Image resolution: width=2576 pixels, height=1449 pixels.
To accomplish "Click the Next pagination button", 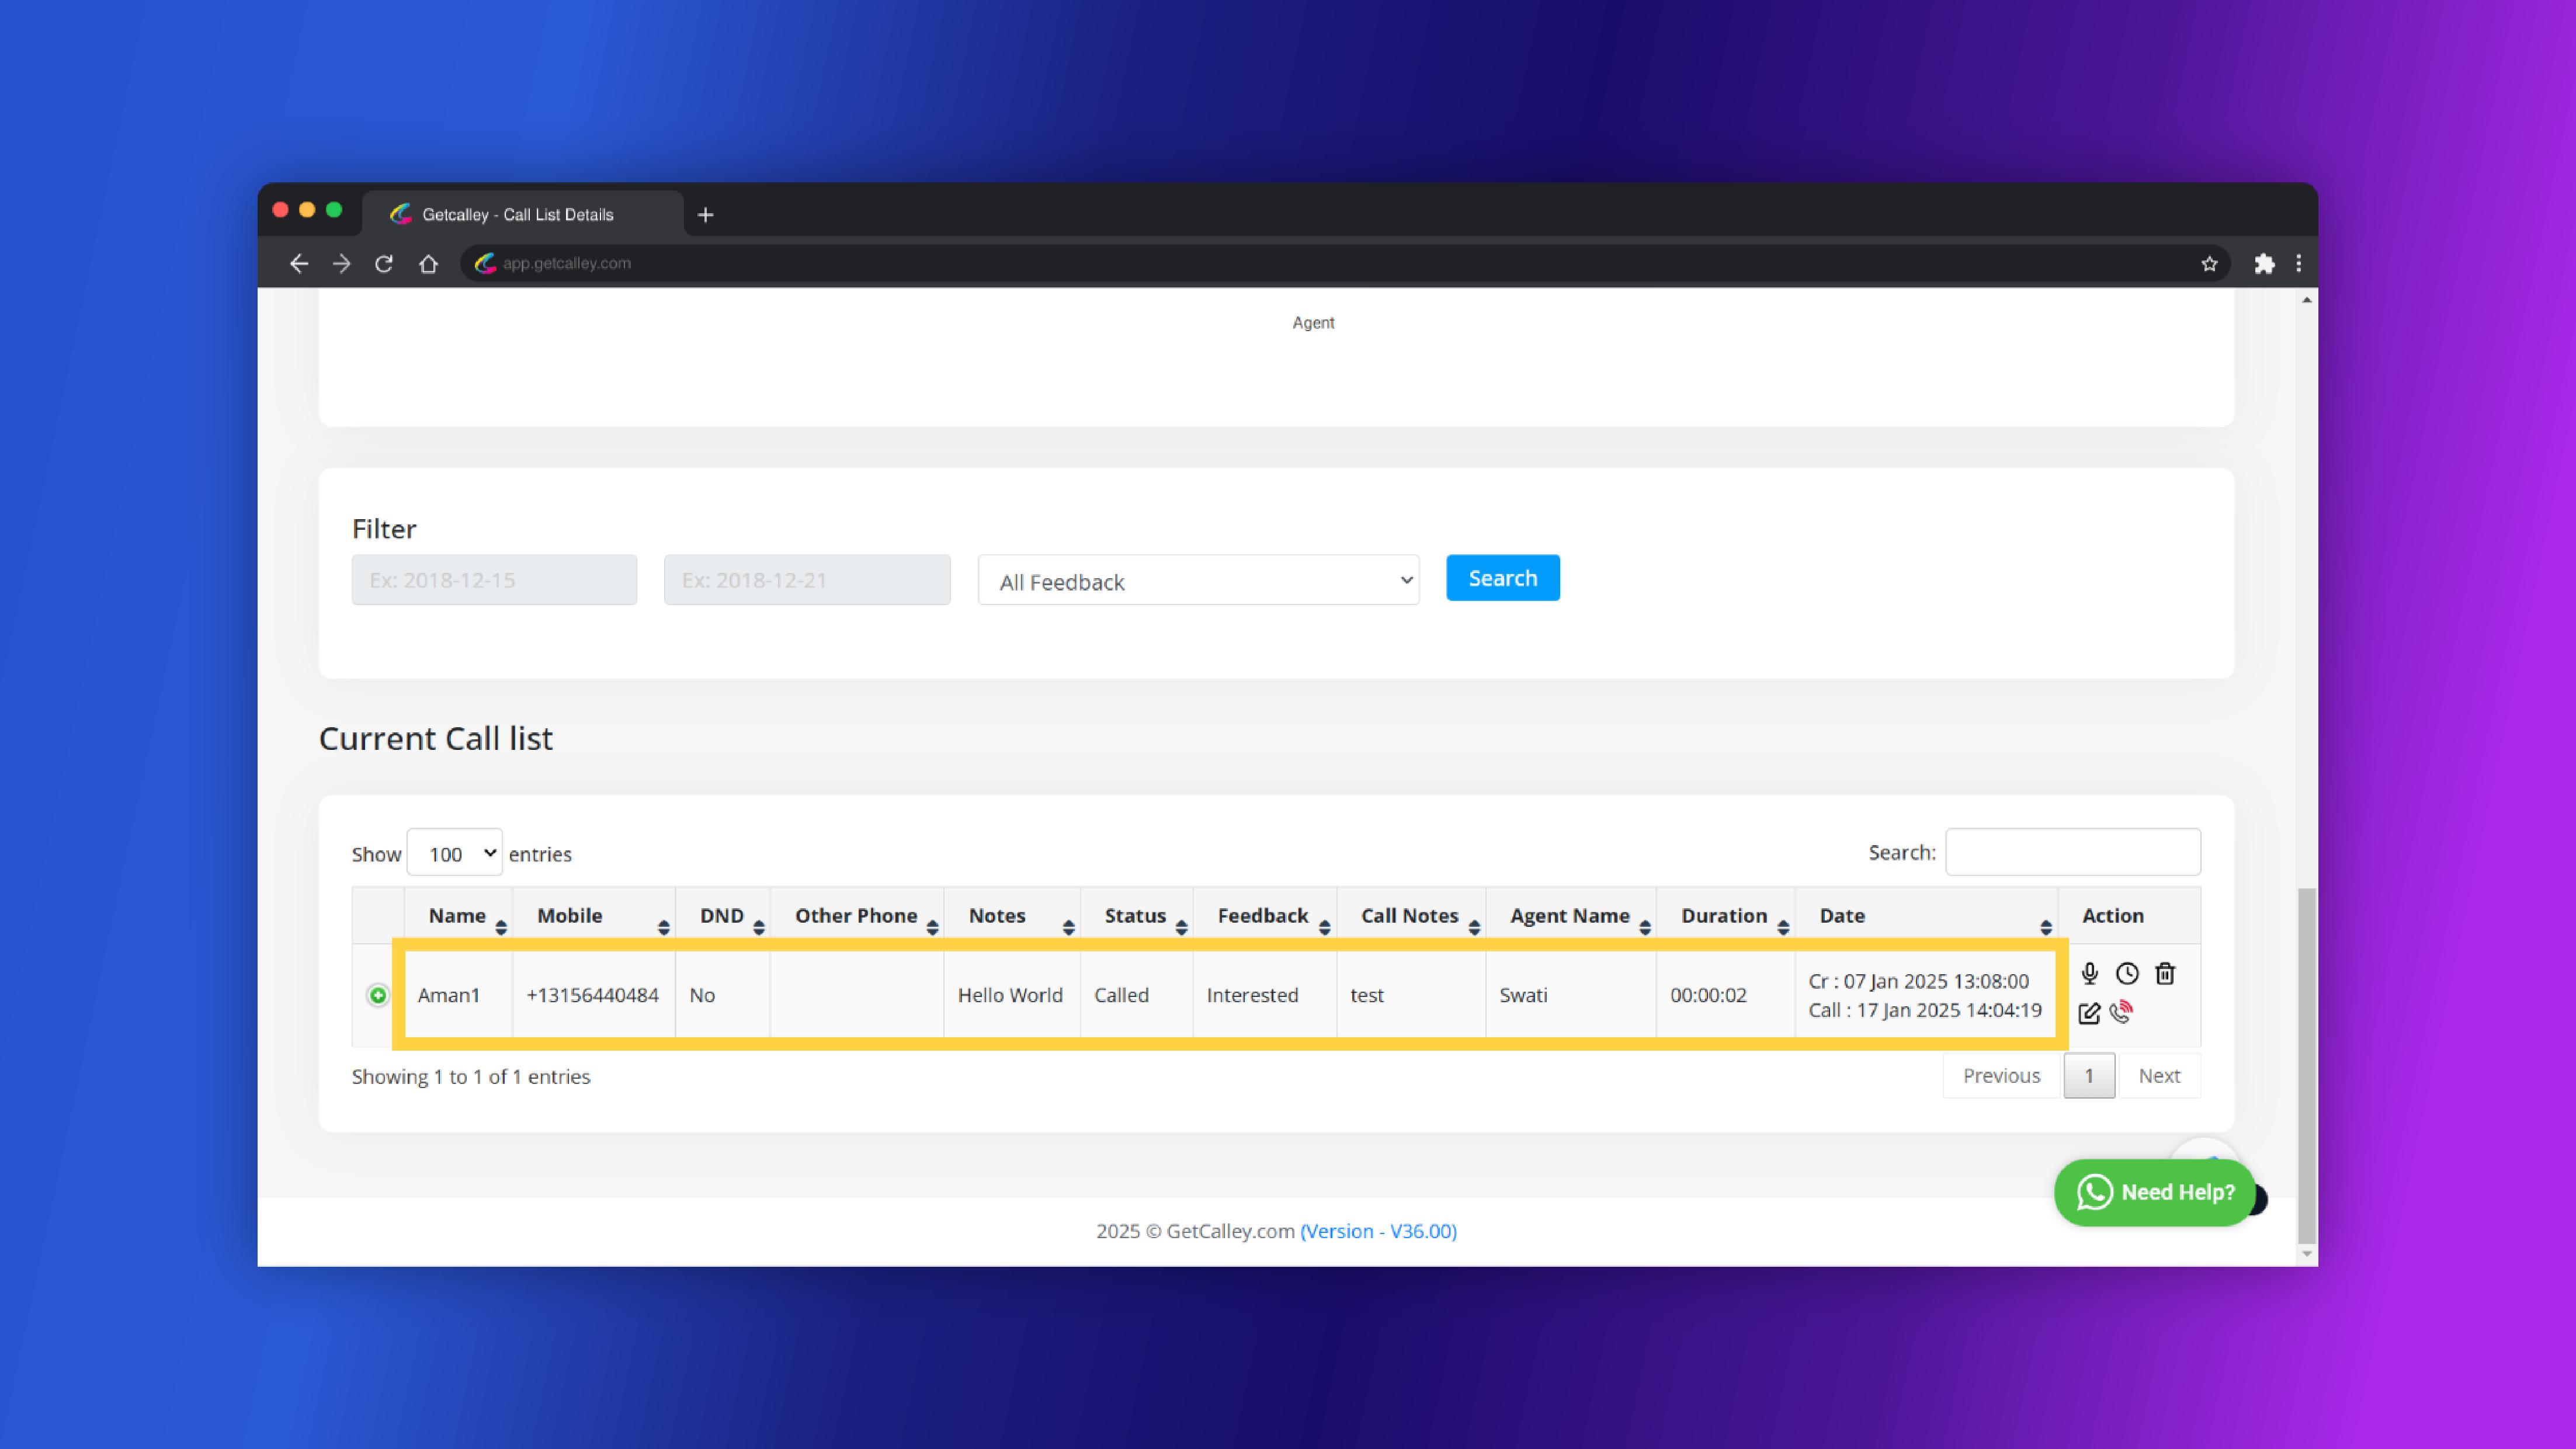I will tap(2159, 1076).
